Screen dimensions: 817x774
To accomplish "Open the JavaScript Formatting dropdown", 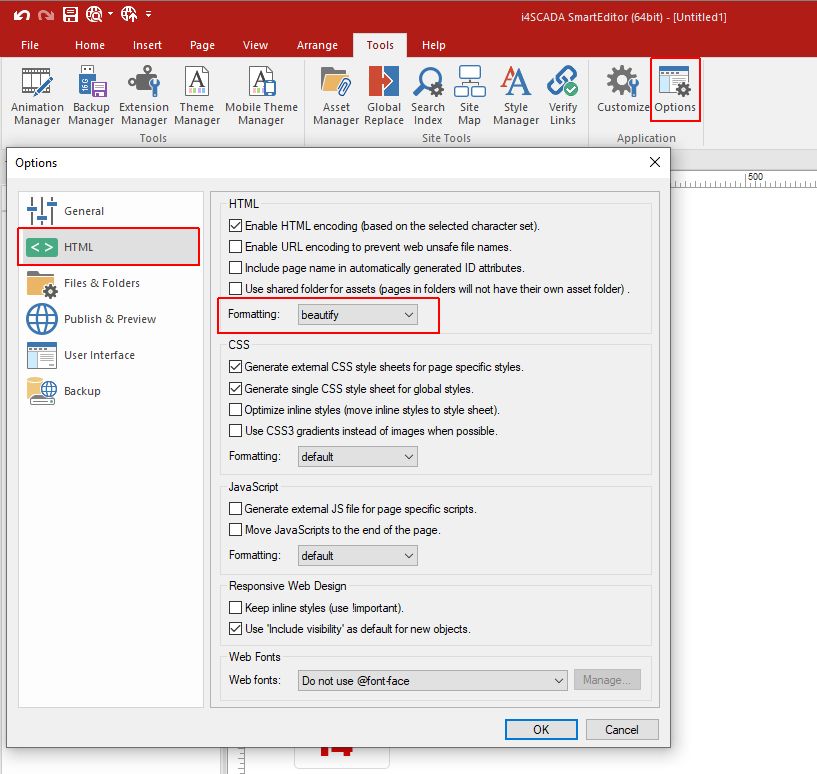I will point(357,556).
